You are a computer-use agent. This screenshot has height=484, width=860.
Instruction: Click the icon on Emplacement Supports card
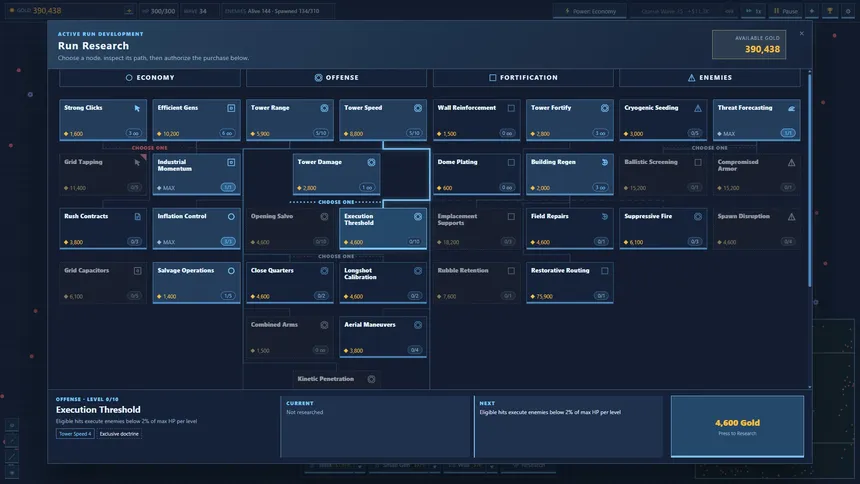tap(511, 217)
